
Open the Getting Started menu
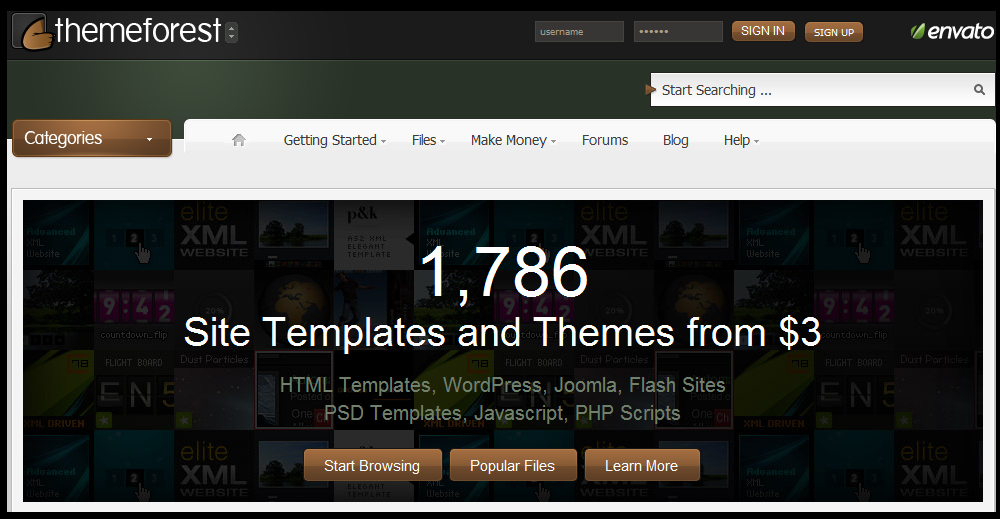tap(335, 140)
